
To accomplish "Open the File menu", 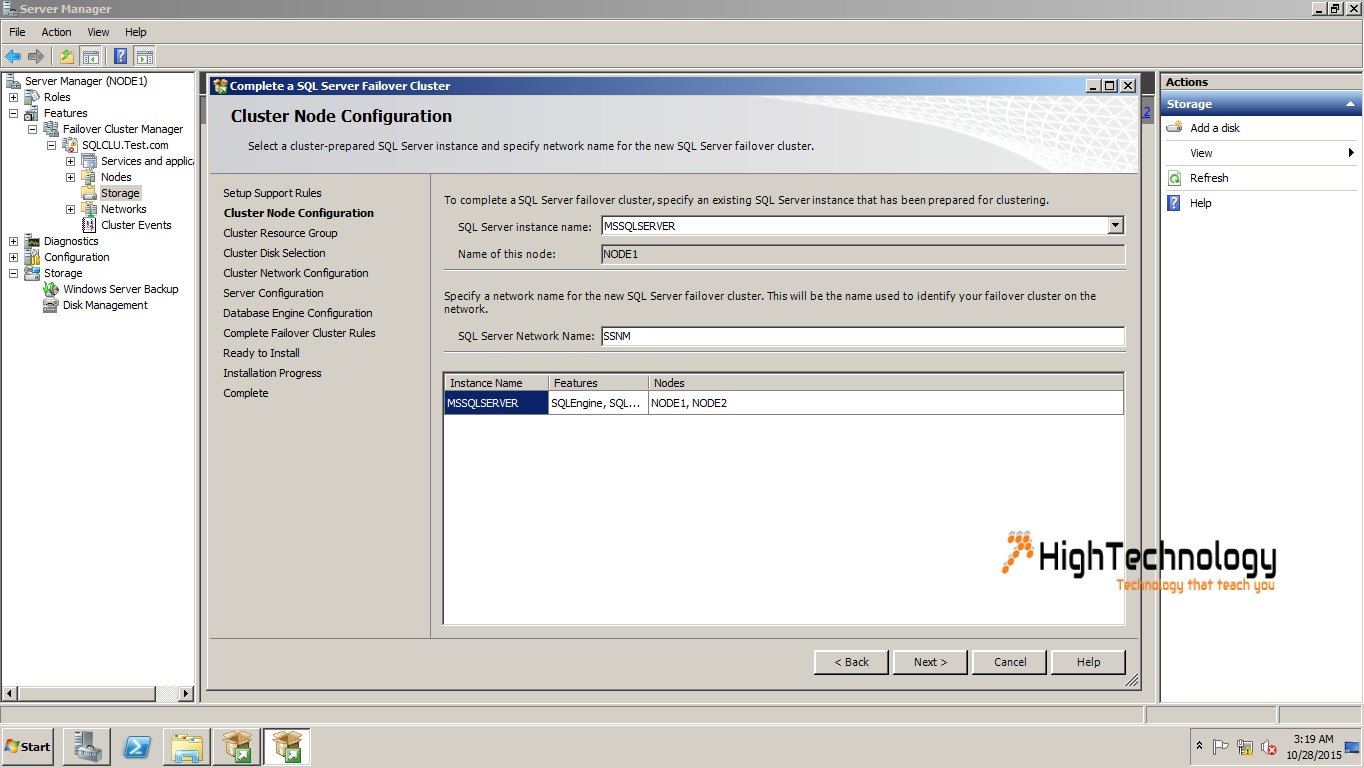I will [x=17, y=32].
